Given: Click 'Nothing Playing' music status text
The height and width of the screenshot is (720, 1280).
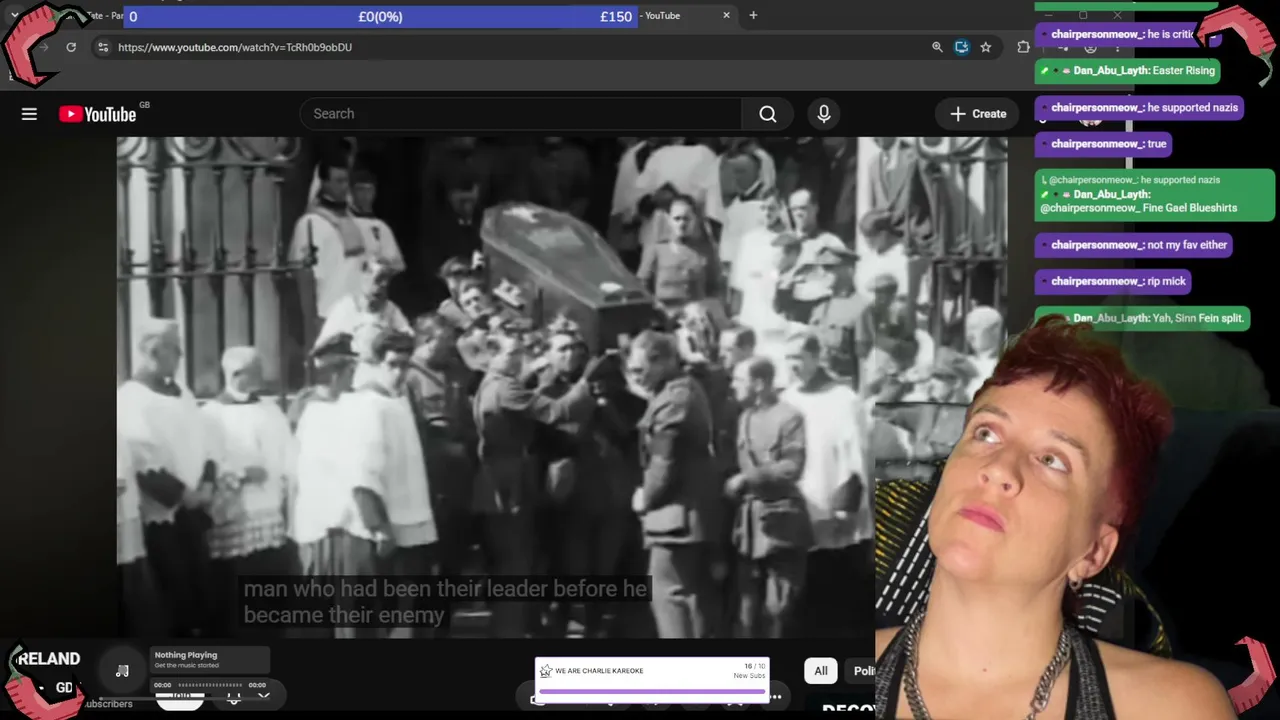Looking at the screenshot, I should [186, 655].
